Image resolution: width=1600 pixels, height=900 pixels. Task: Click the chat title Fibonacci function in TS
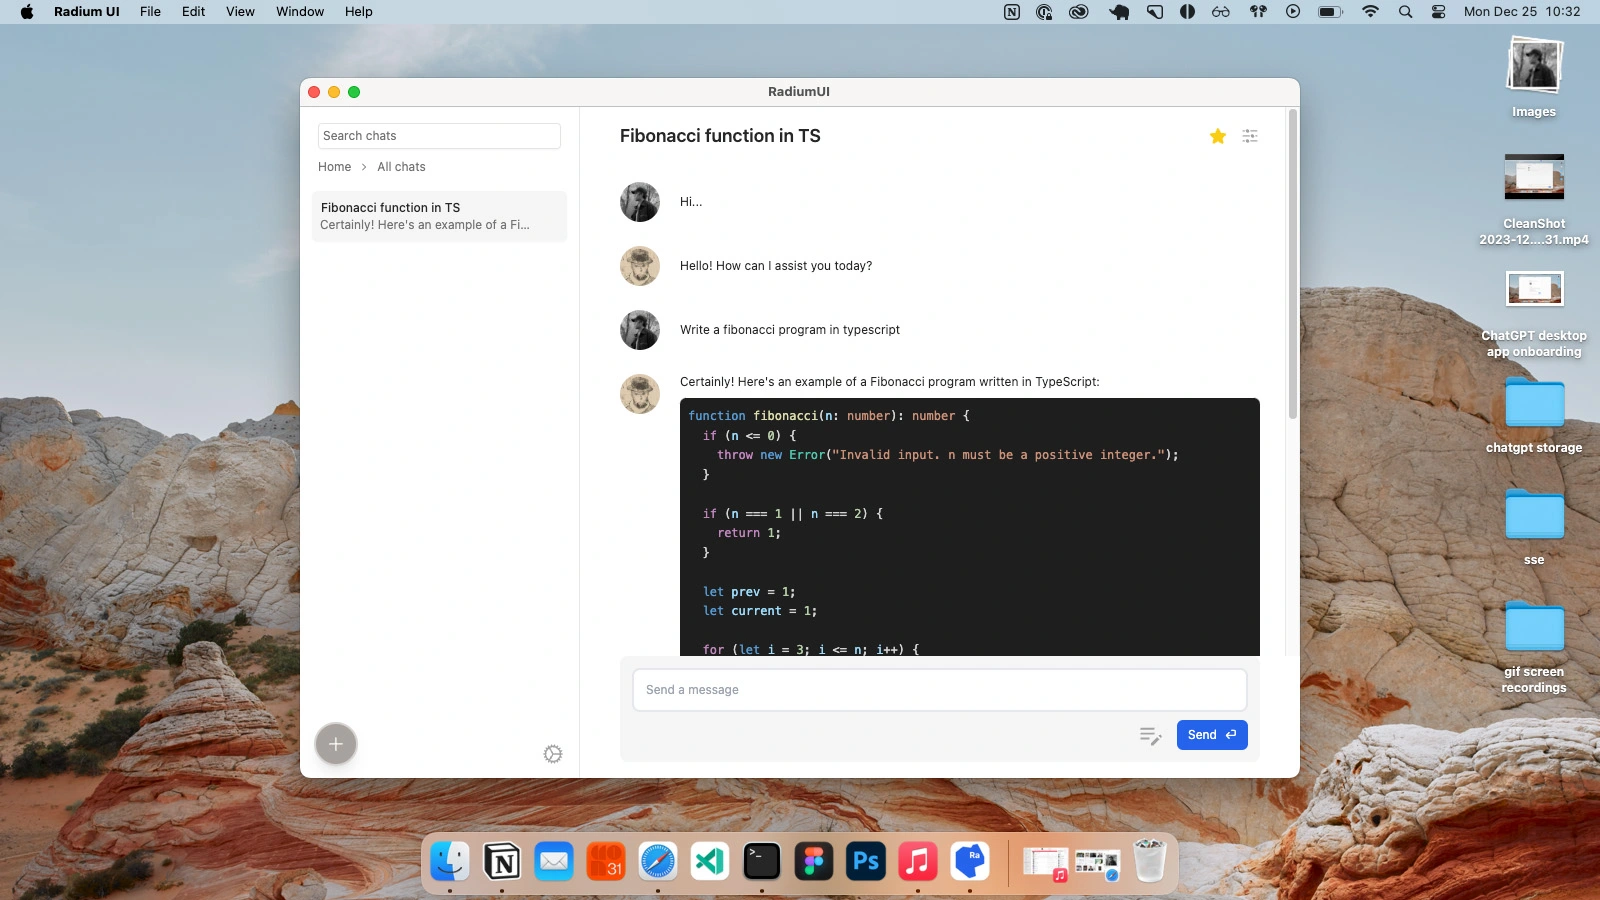pyautogui.click(x=720, y=136)
